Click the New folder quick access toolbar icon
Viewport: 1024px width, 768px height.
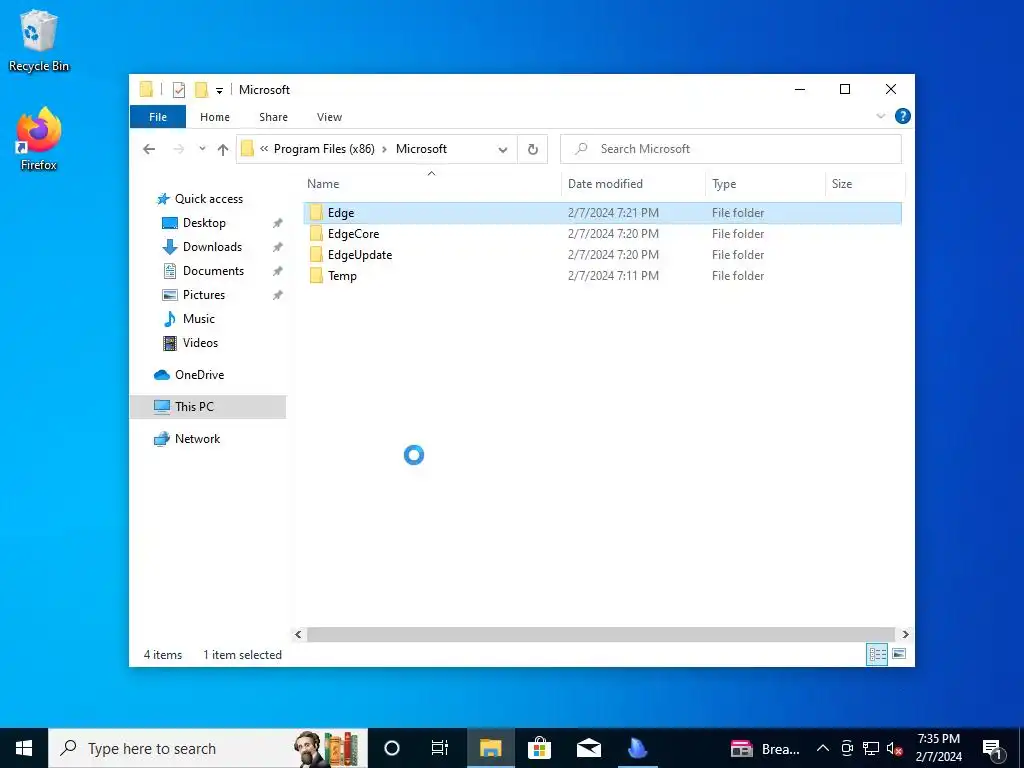pos(201,89)
